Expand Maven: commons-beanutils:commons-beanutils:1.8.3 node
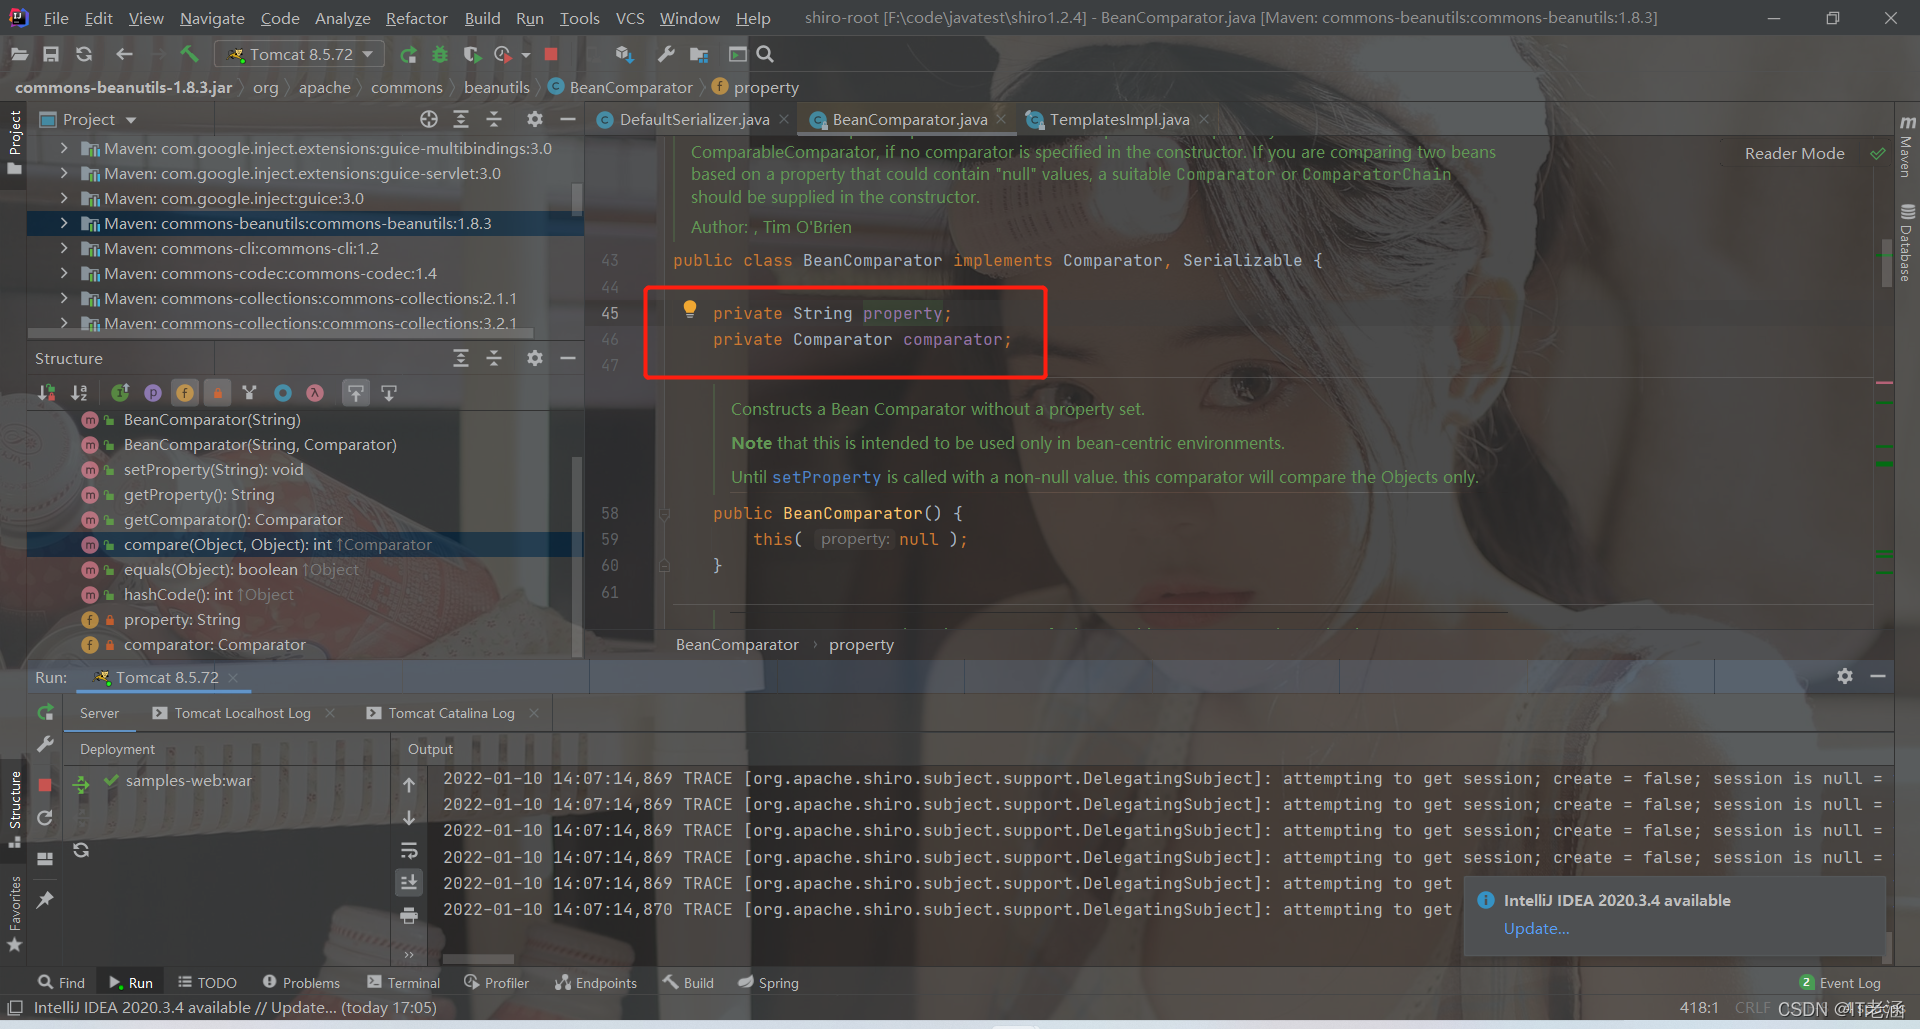 click(x=64, y=223)
